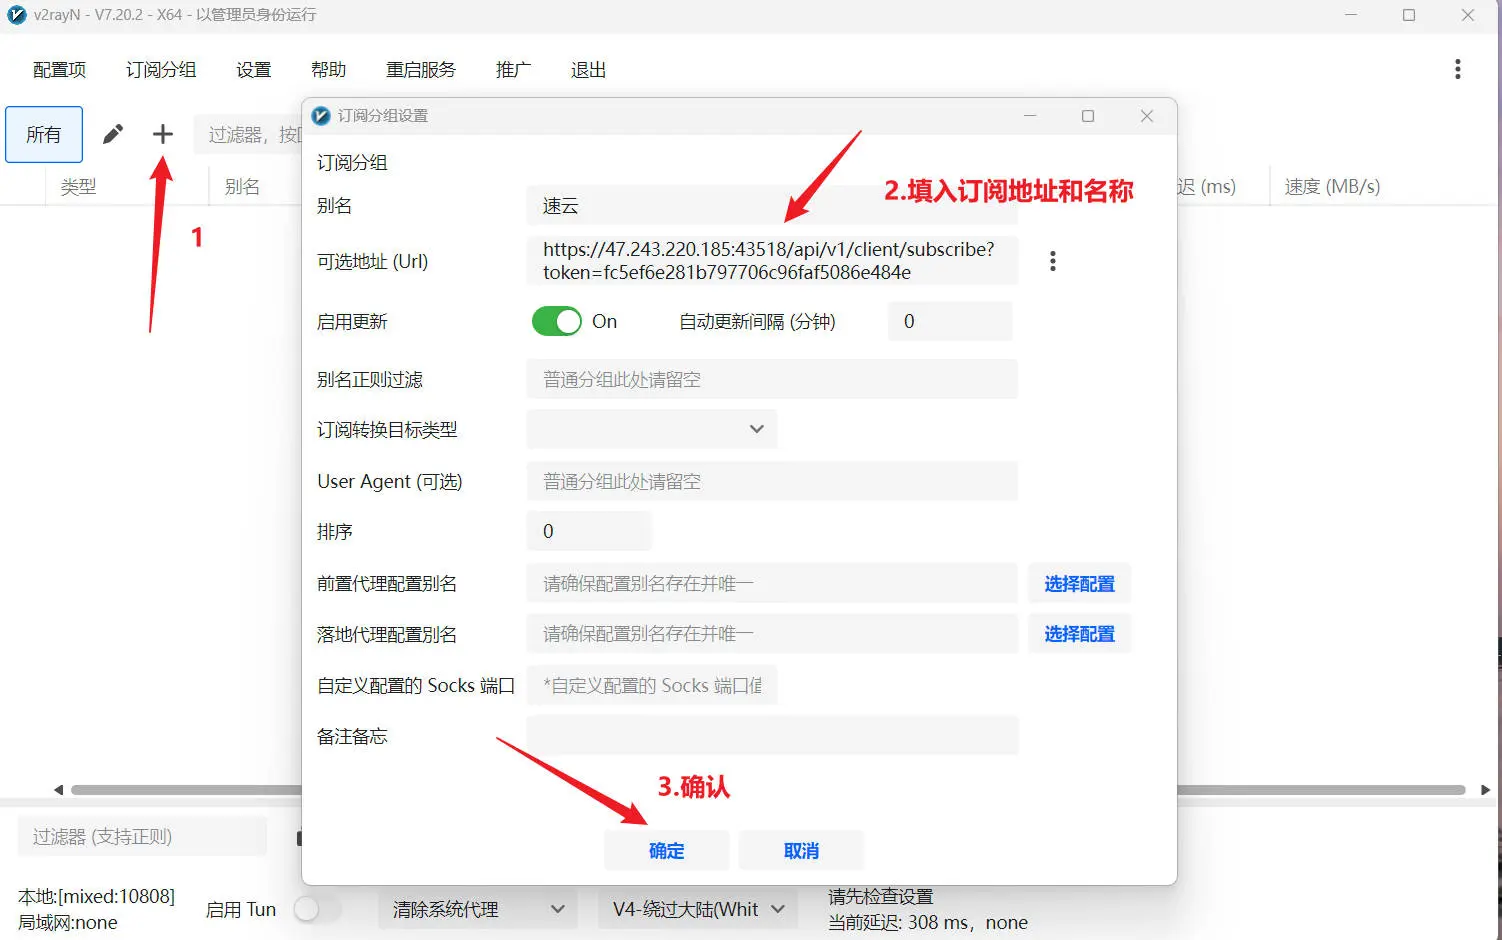Select the pencil edit icon
Viewport: 1502px width, 940px height.
tap(112, 133)
